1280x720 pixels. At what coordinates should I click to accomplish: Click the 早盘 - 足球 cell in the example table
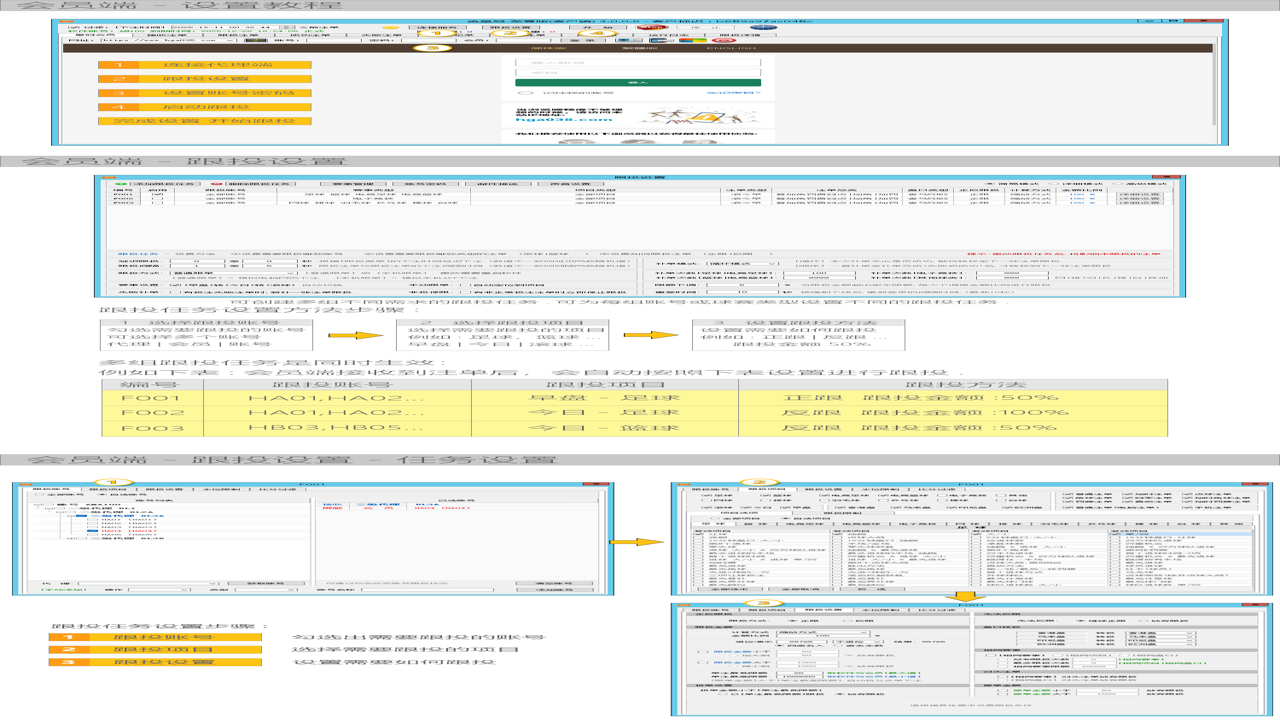click(607, 397)
